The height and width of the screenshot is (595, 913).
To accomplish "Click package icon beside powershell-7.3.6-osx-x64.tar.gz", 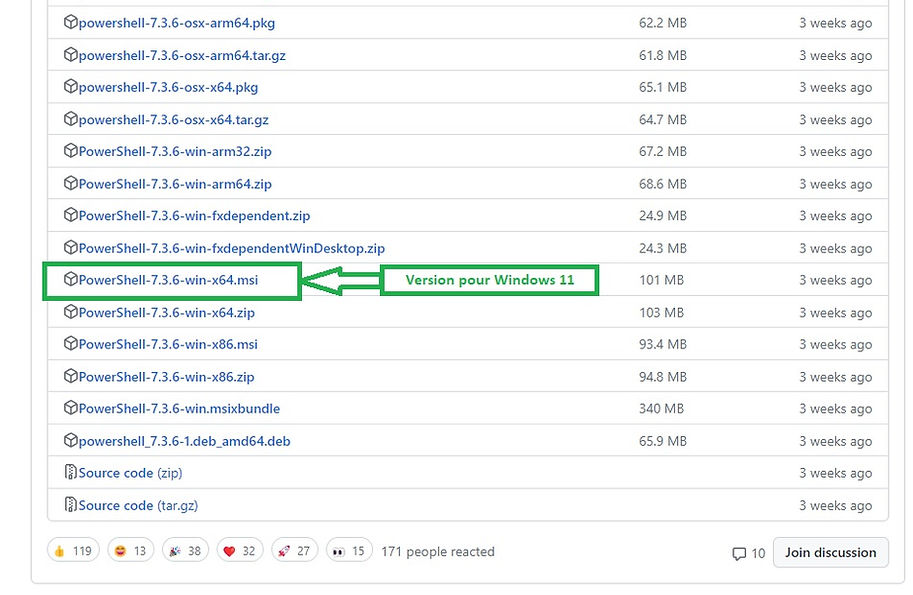I will 70,119.
